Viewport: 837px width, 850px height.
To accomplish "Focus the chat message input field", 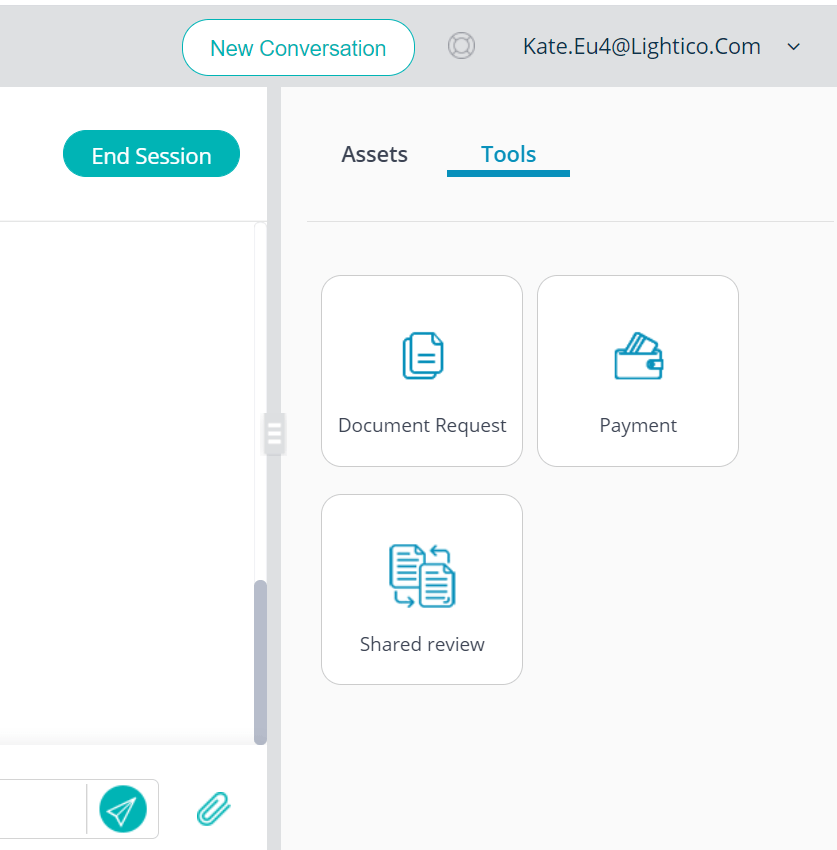I will 42,809.
